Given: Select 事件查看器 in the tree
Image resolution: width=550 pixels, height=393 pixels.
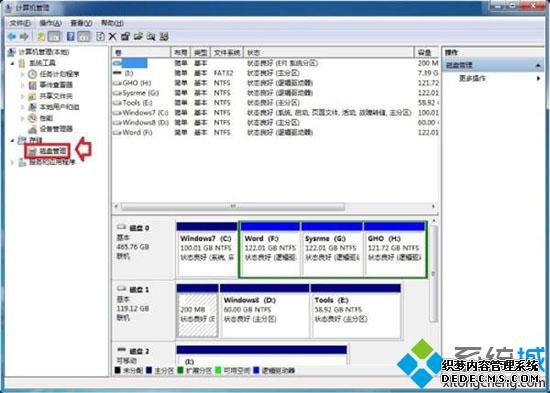Looking at the screenshot, I should (56, 85).
